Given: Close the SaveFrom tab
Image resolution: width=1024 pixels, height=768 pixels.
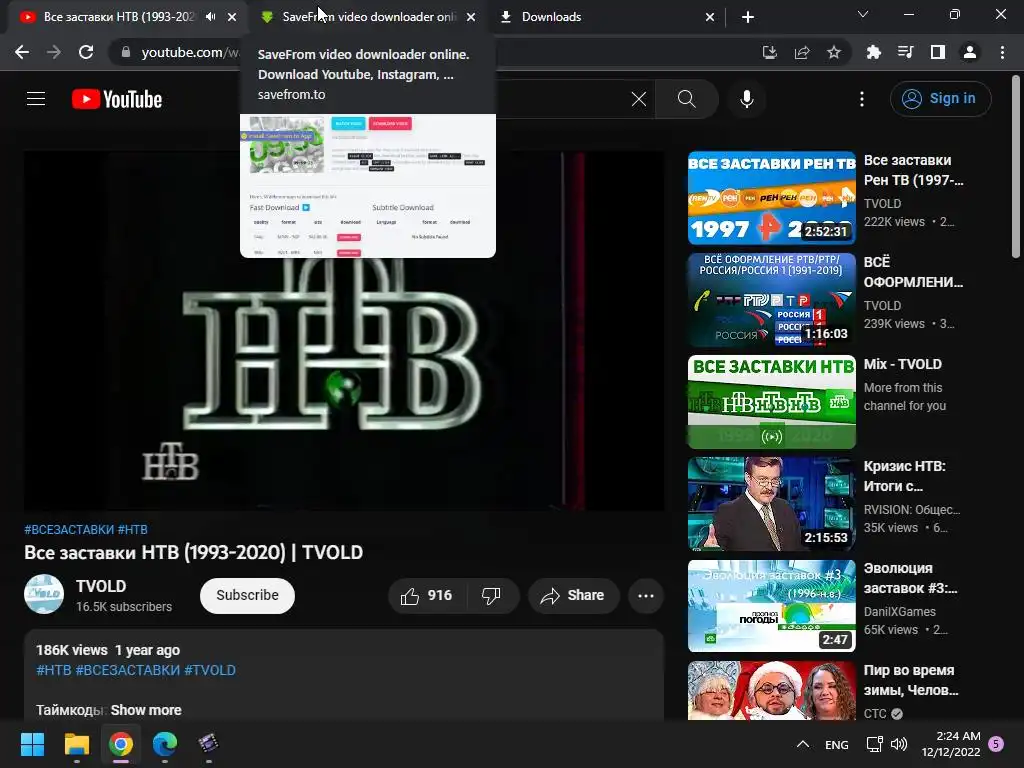Looking at the screenshot, I should [471, 17].
